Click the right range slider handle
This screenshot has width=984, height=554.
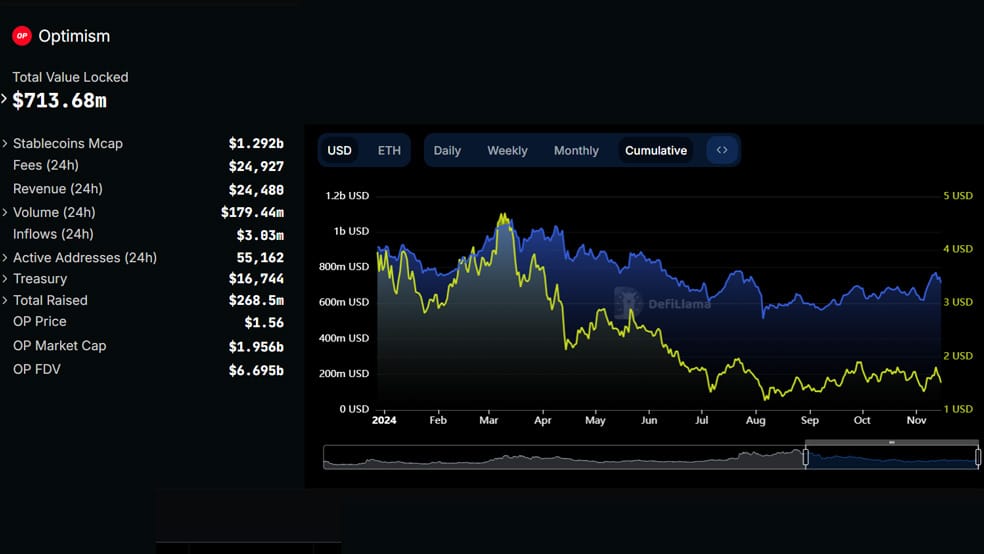978,457
